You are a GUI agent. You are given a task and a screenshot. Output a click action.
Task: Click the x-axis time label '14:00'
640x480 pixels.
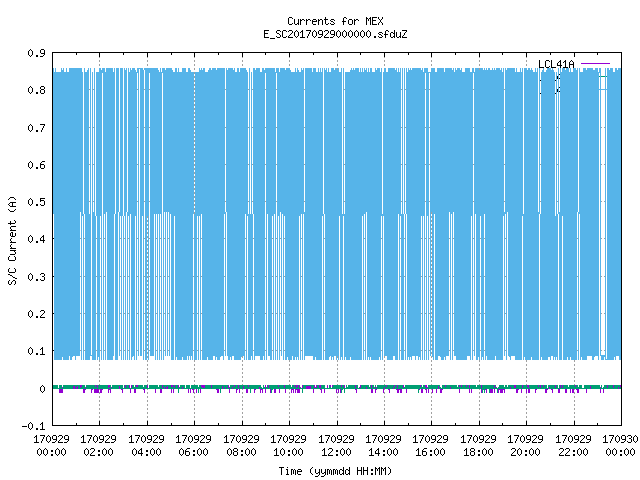tap(383, 452)
